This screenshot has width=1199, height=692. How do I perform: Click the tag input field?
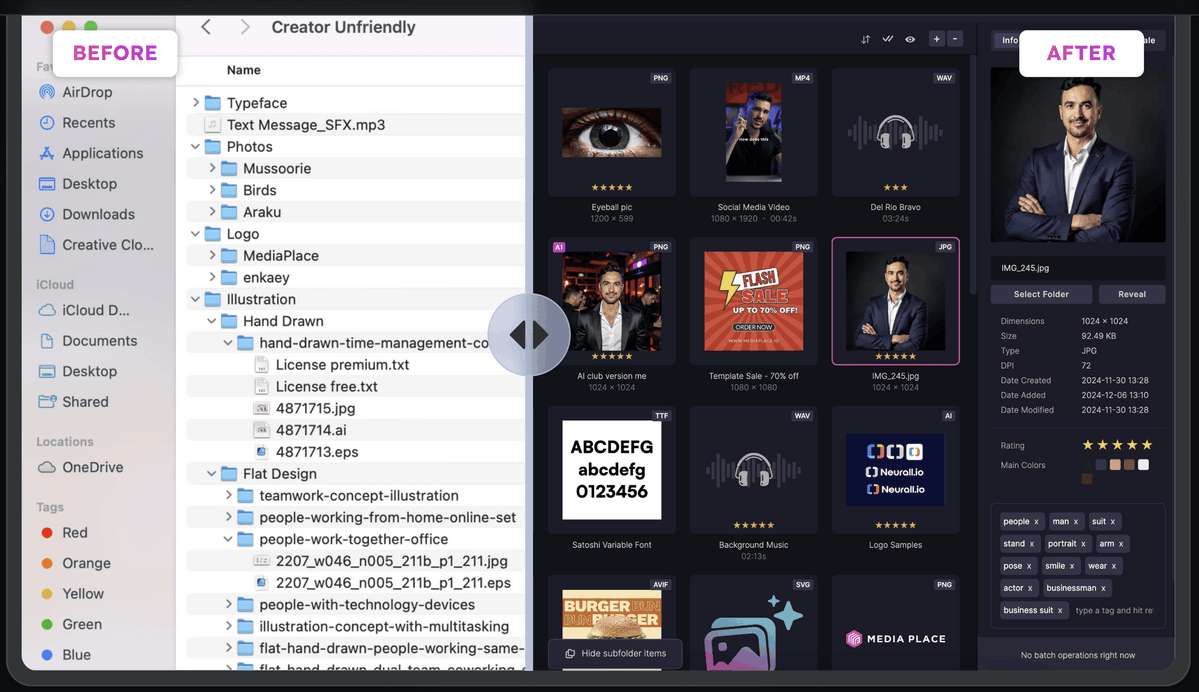coord(1115,611)
